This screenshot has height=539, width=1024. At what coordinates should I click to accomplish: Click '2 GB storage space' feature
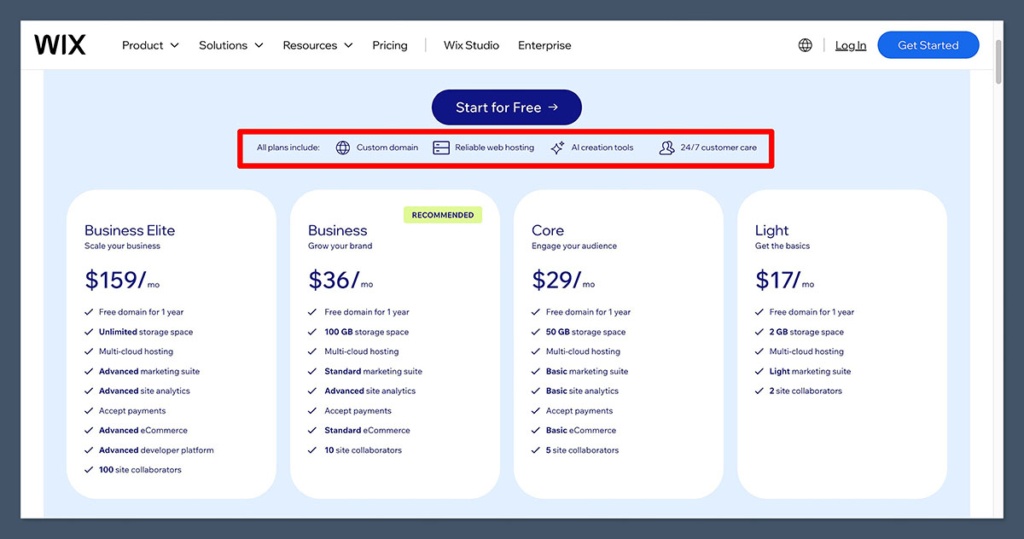pyautogui.click(x=807, y=332)
